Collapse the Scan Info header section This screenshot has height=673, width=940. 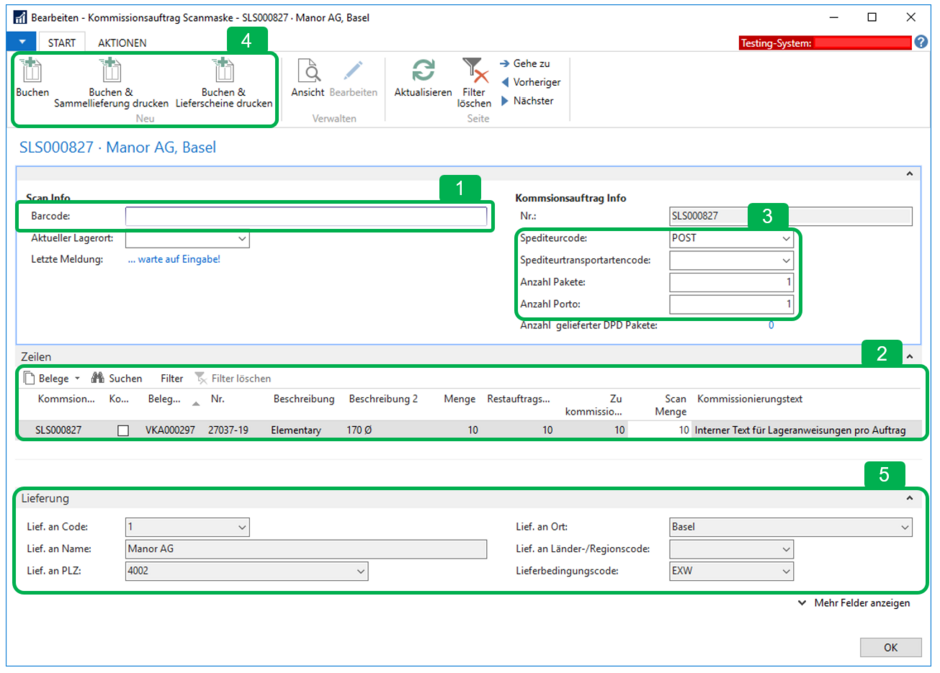(x=909, y=174)
